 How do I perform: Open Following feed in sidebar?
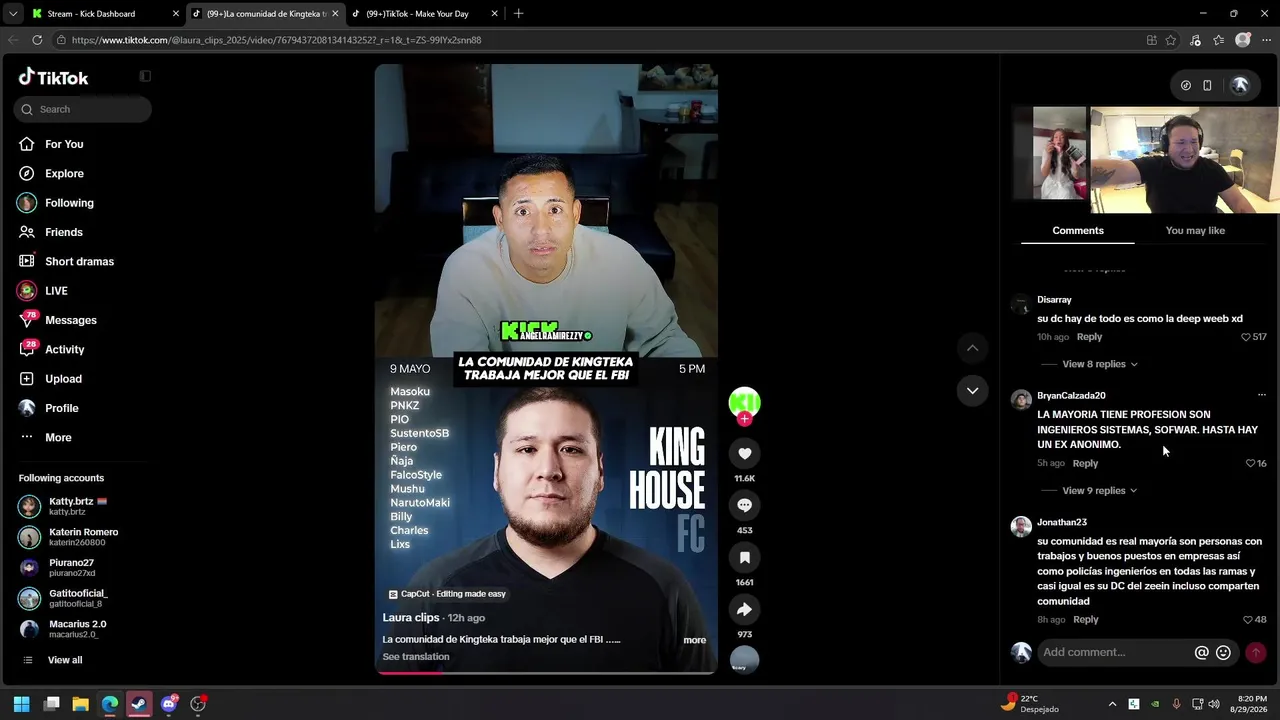coord(69,203)
